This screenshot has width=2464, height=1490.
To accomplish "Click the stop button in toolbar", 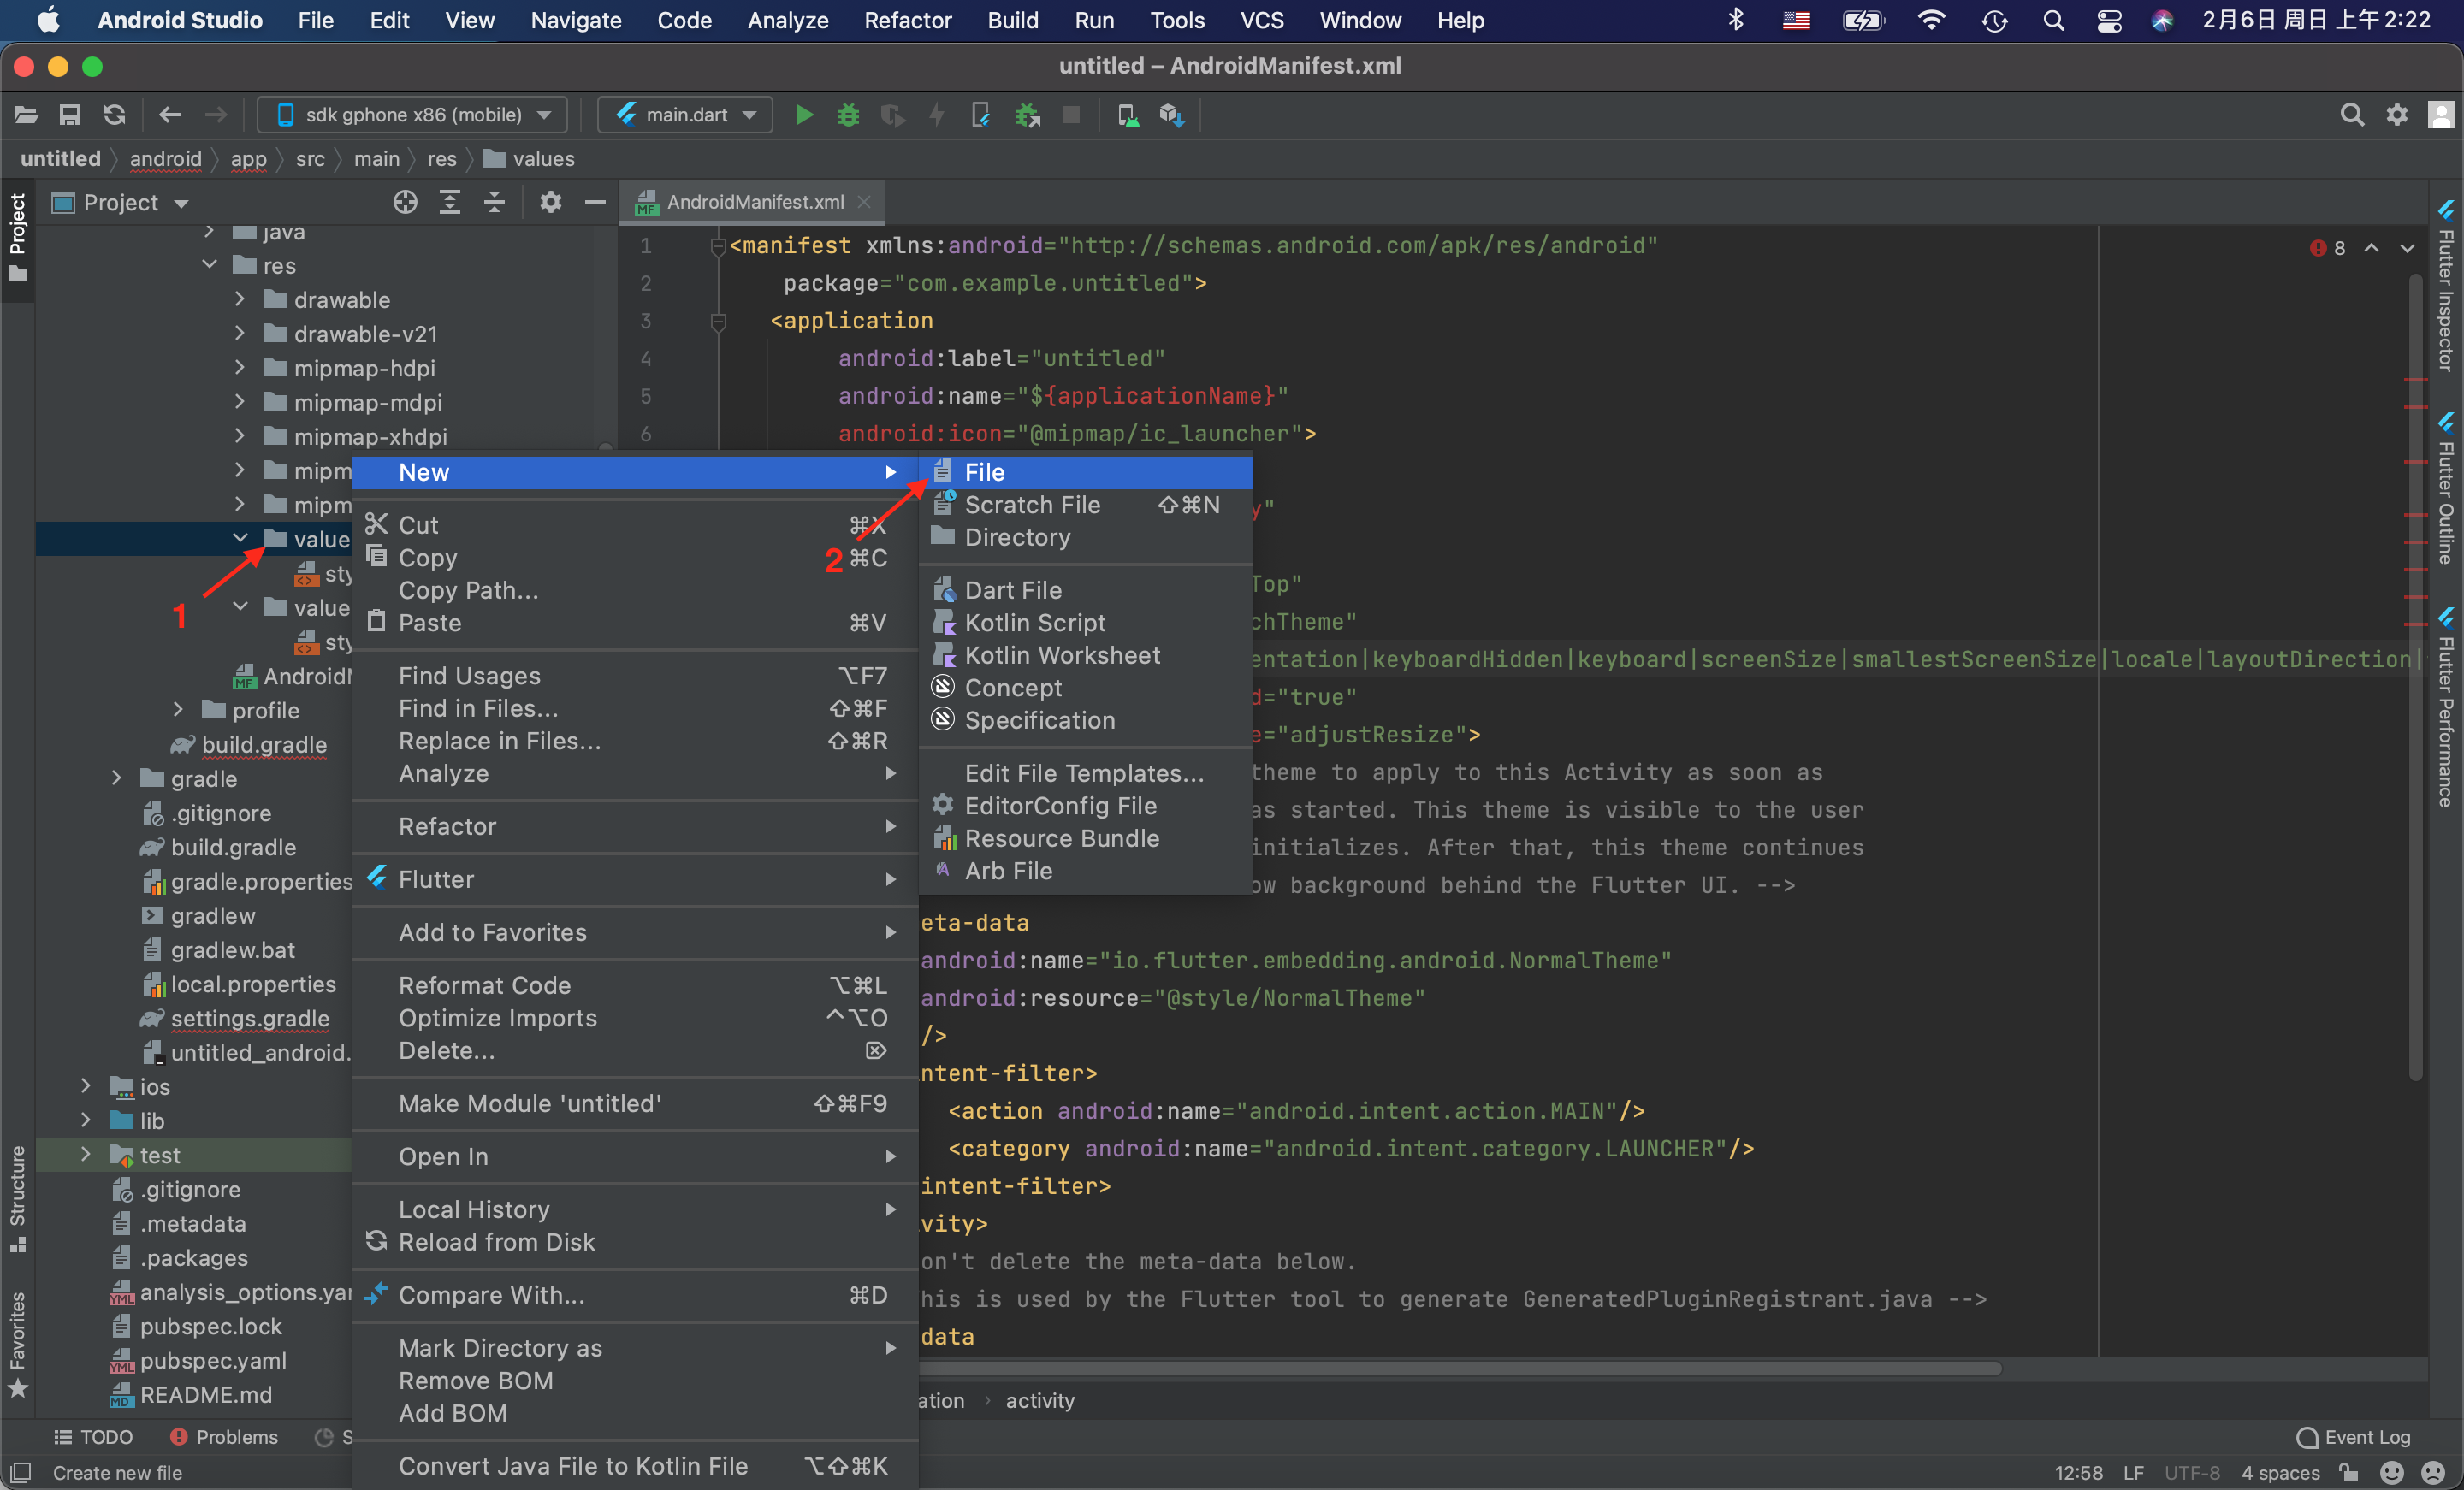I will click(1071, 115).
